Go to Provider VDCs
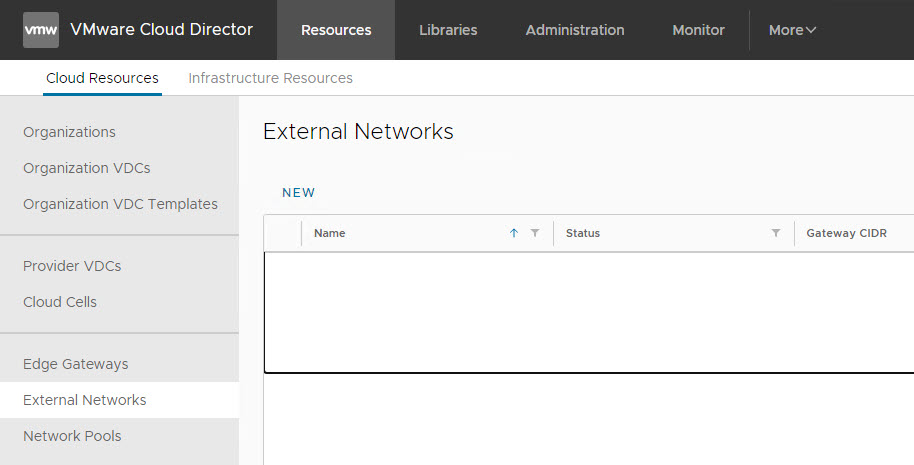 pyautogui.click(x=72, y=266)
